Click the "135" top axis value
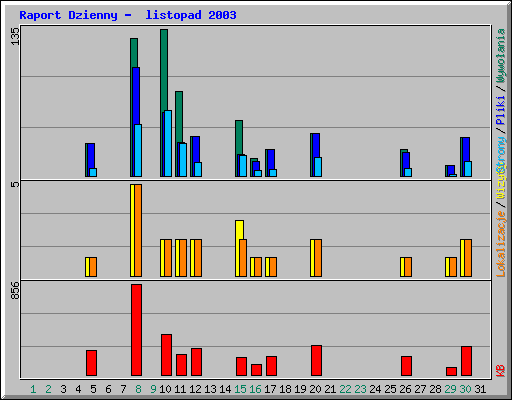This screenshot has height=400, width=512. click(15, 36)
